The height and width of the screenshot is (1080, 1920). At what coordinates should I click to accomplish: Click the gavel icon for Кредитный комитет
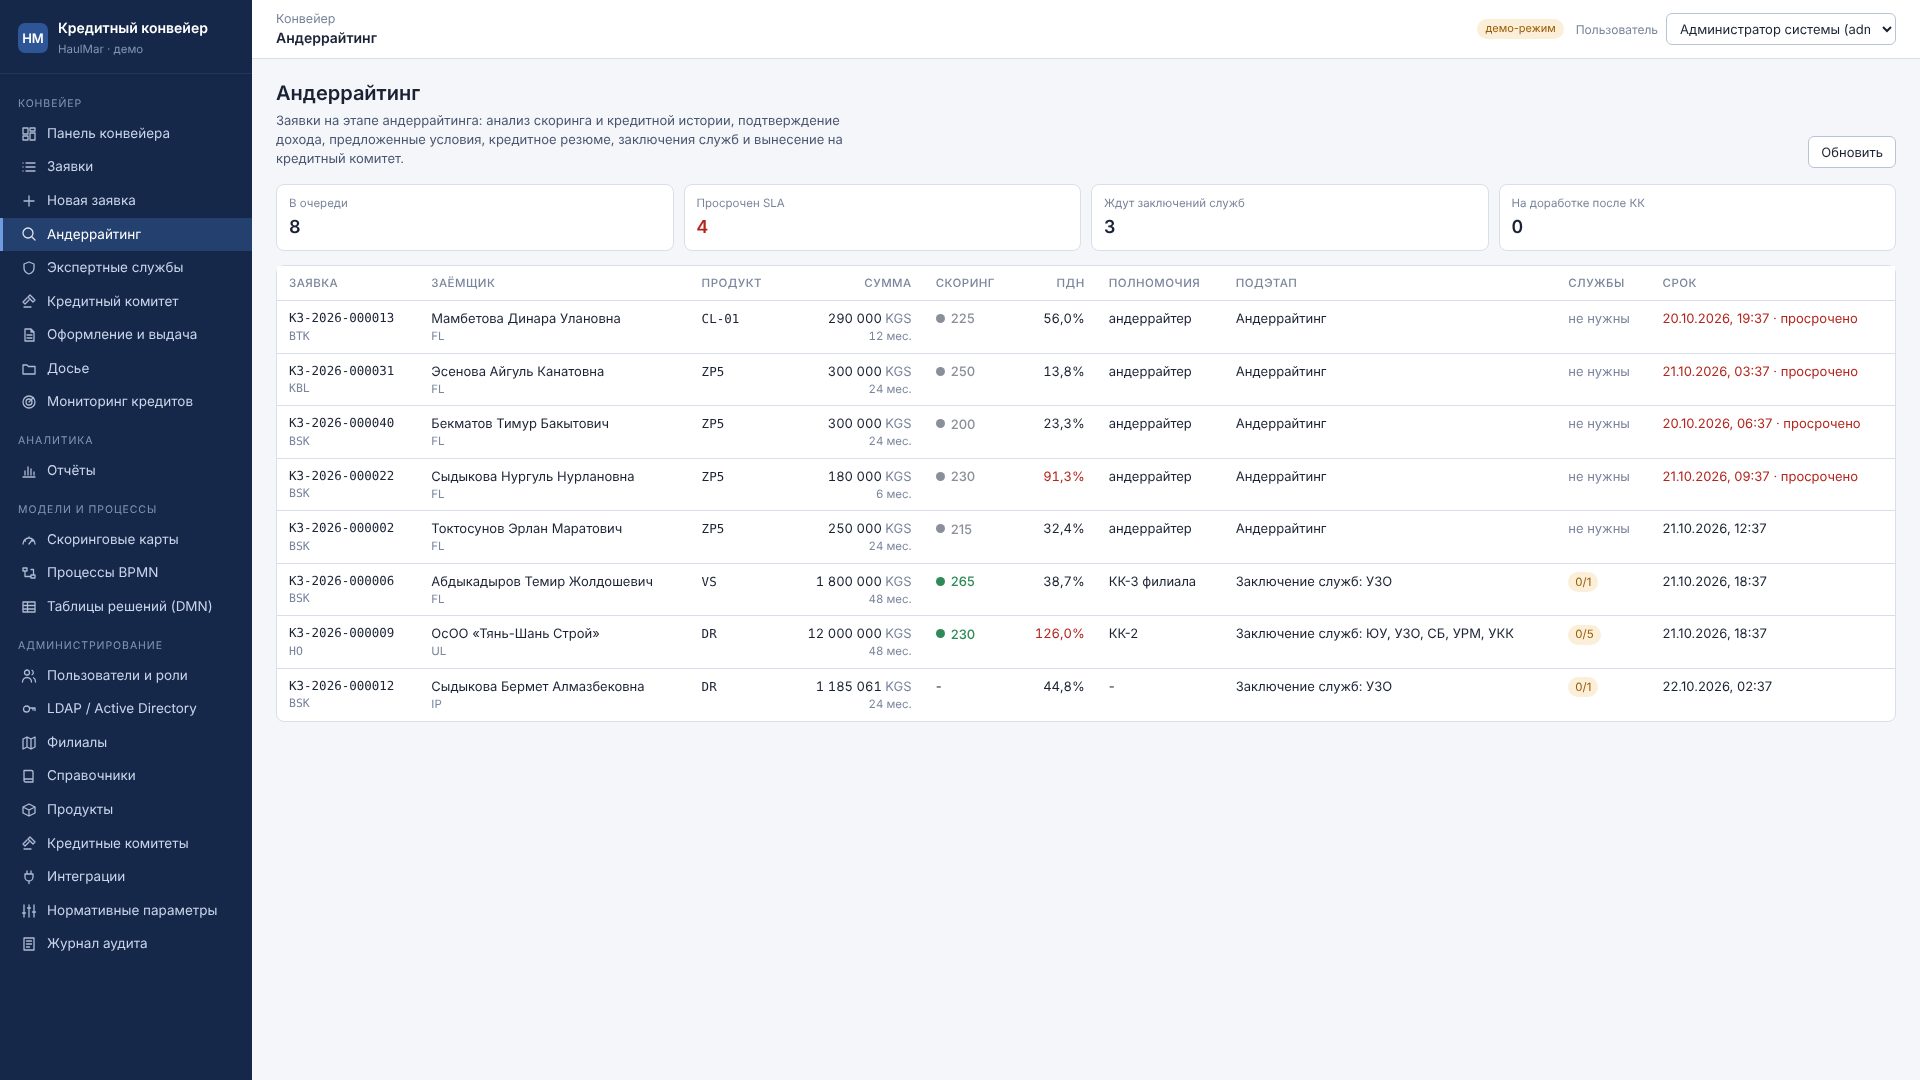[29, 302]
